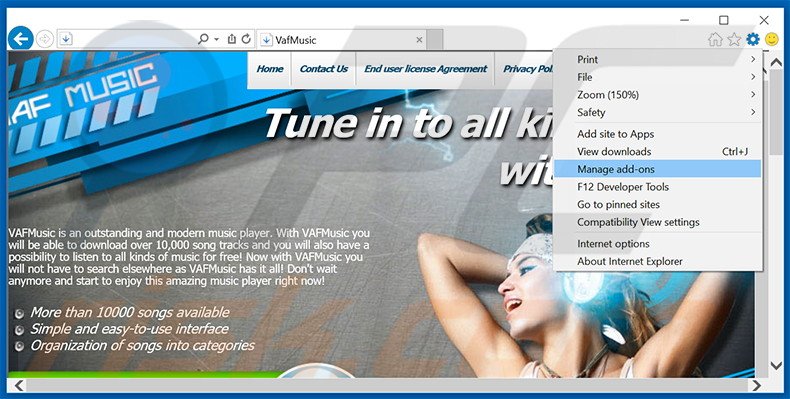Choose Manage add-ons from the menu
The width and height of the screenshot is (790, 399).
pos(658,169)
